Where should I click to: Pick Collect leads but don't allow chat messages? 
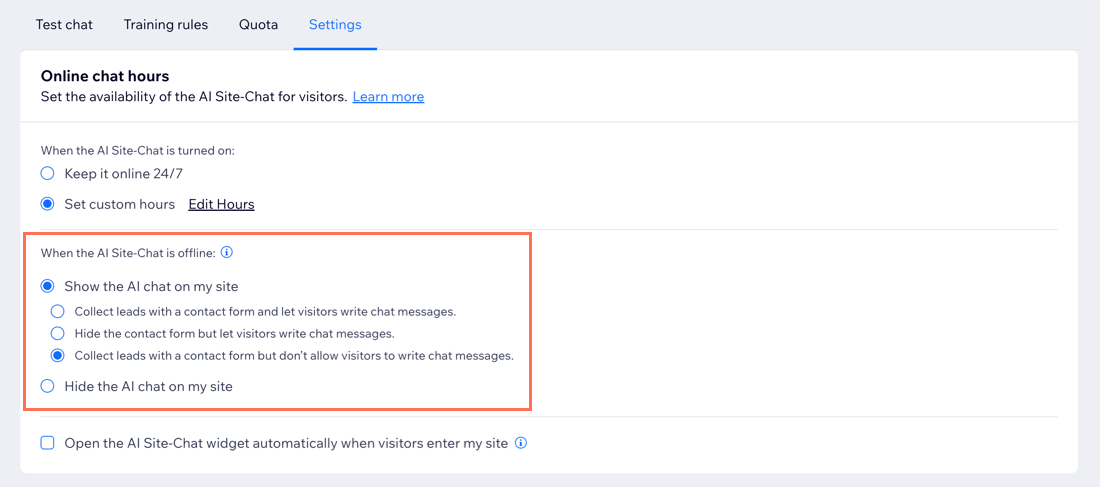coord(58,355)
